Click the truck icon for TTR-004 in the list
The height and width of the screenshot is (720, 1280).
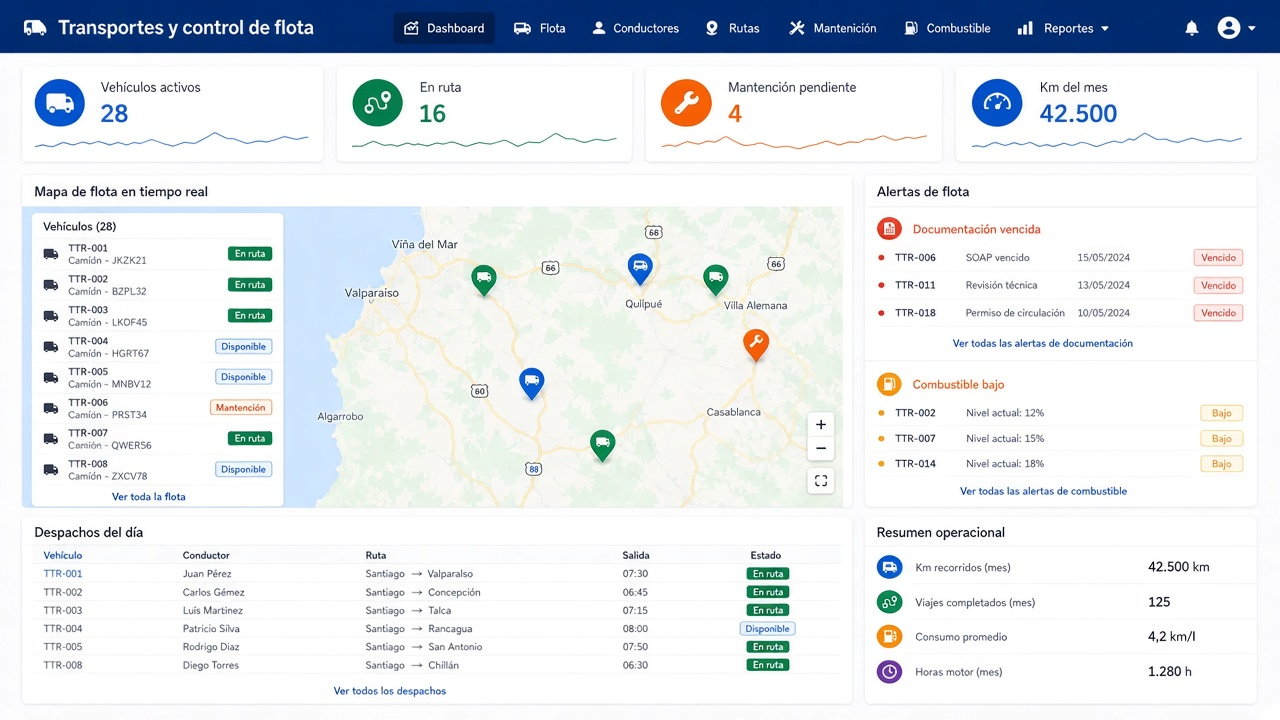click(51, 347)
